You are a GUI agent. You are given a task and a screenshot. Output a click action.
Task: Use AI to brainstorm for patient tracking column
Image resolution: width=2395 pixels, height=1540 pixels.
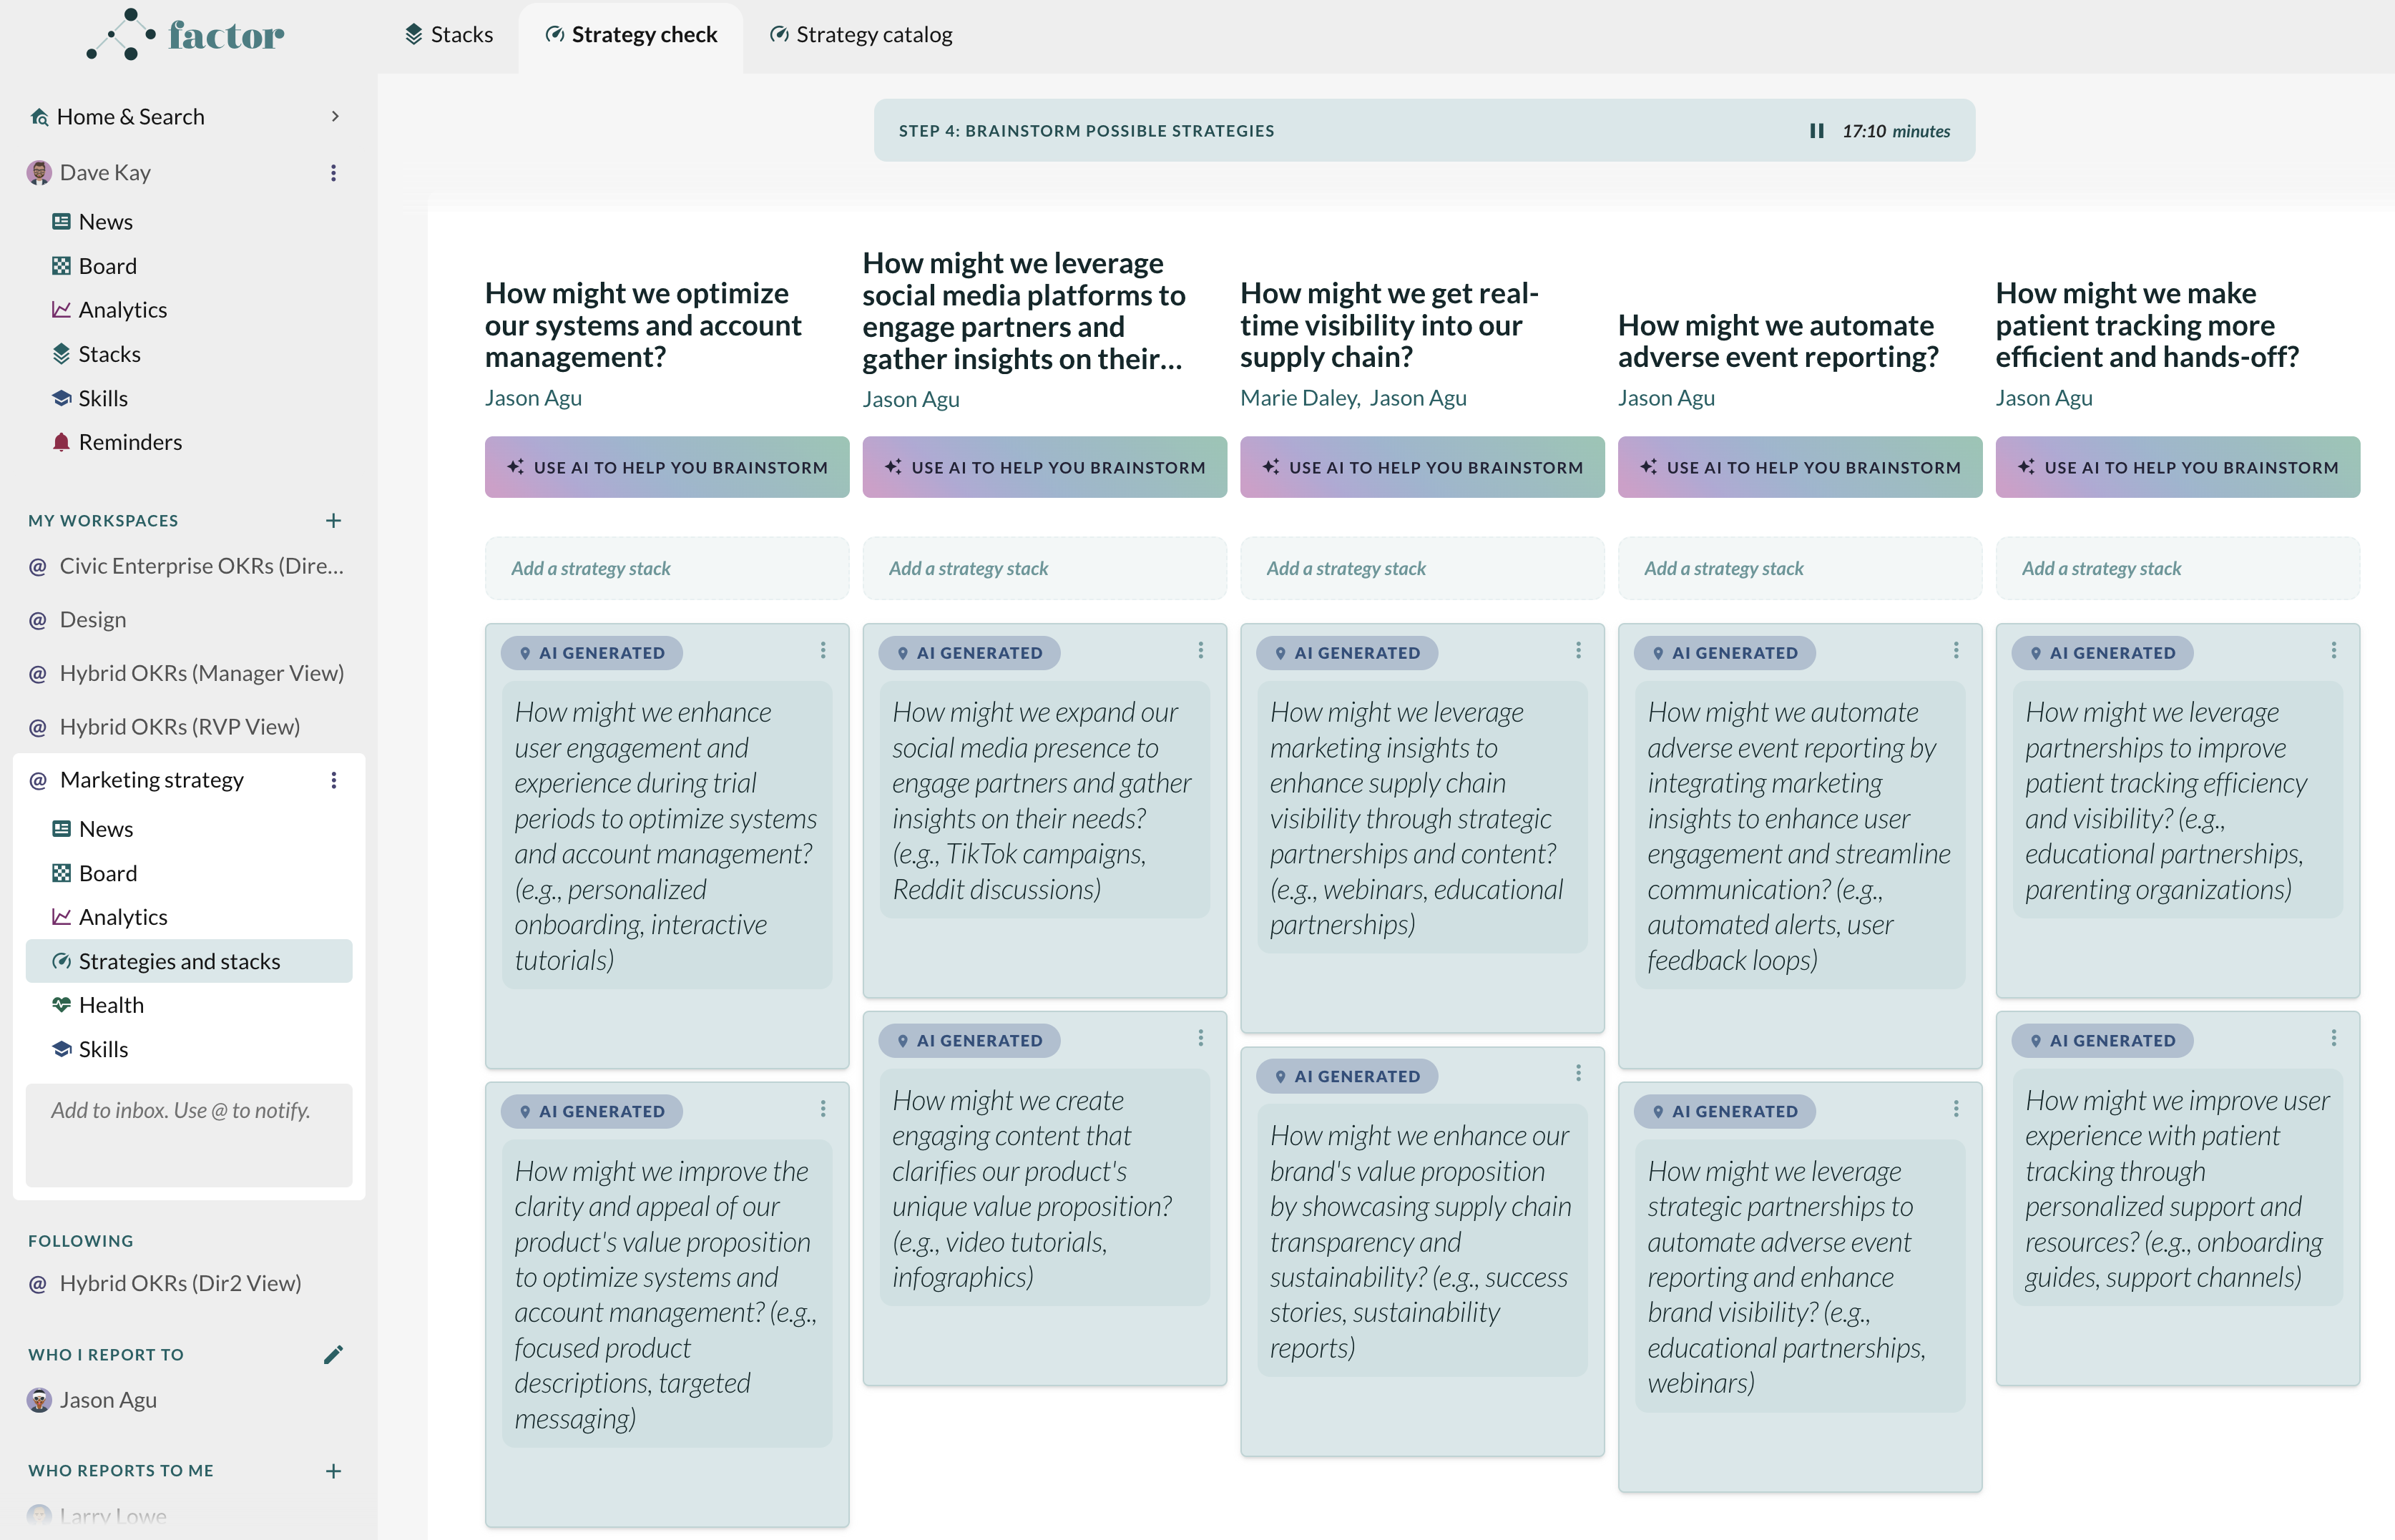2177,467
